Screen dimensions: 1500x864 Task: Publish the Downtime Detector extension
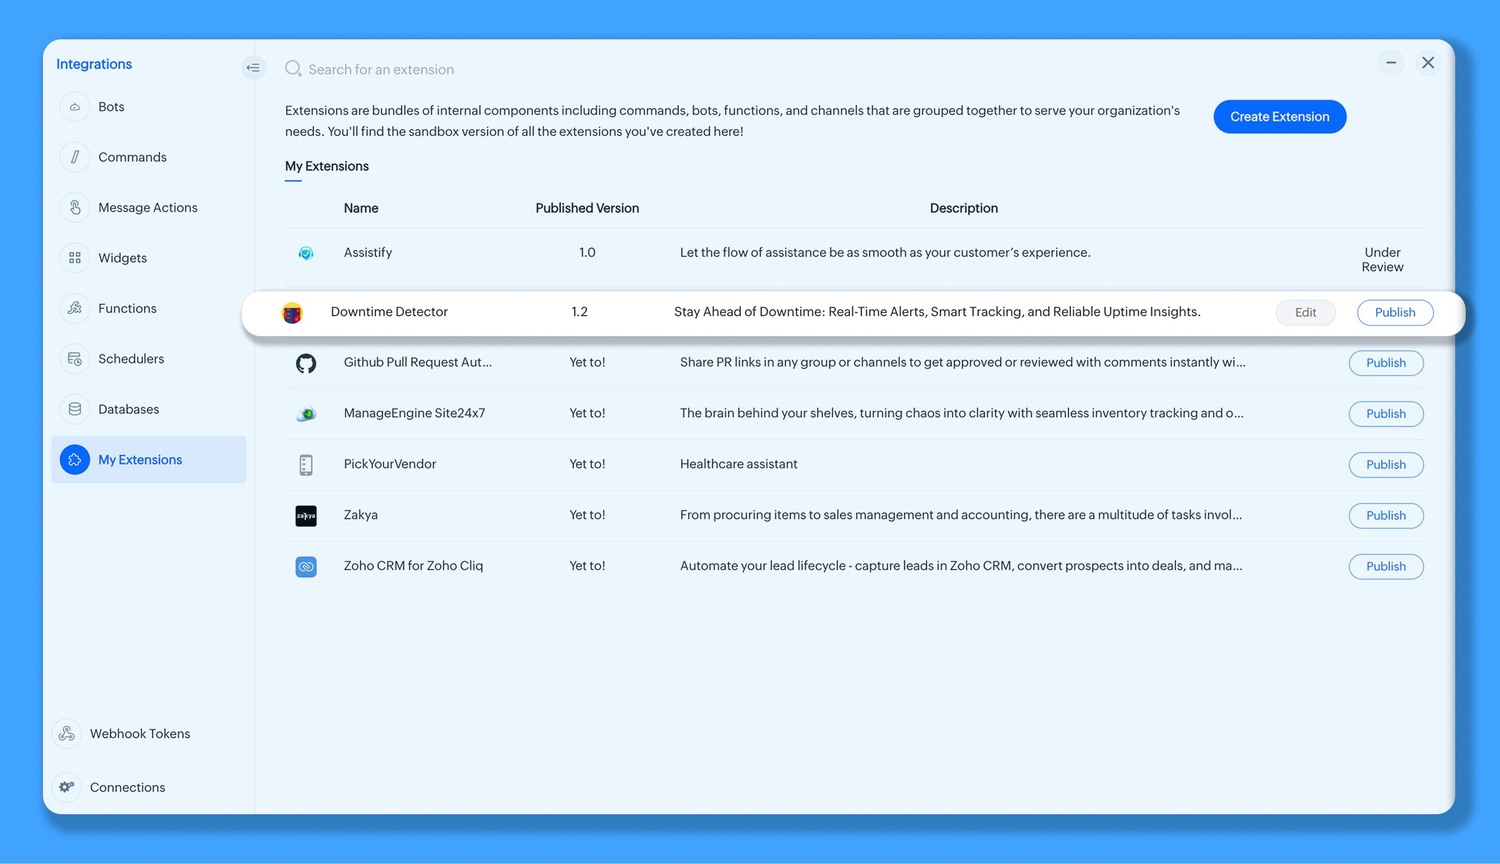click(1395, 313)
